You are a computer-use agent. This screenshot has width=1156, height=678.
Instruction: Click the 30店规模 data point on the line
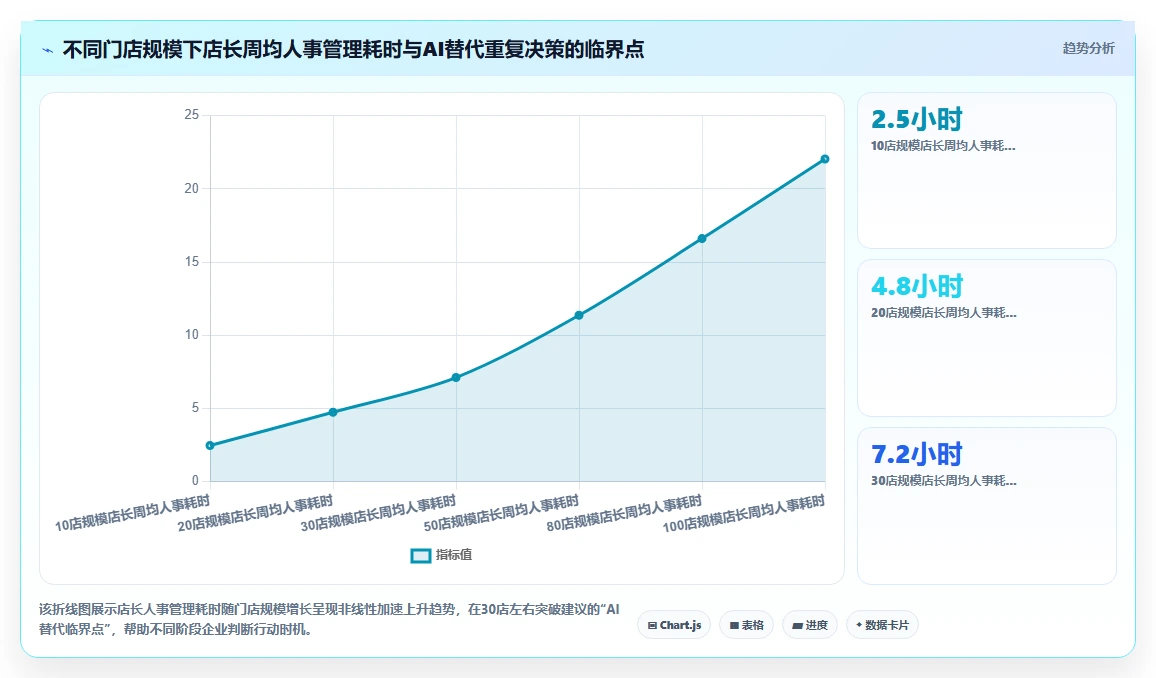(456, 377)
